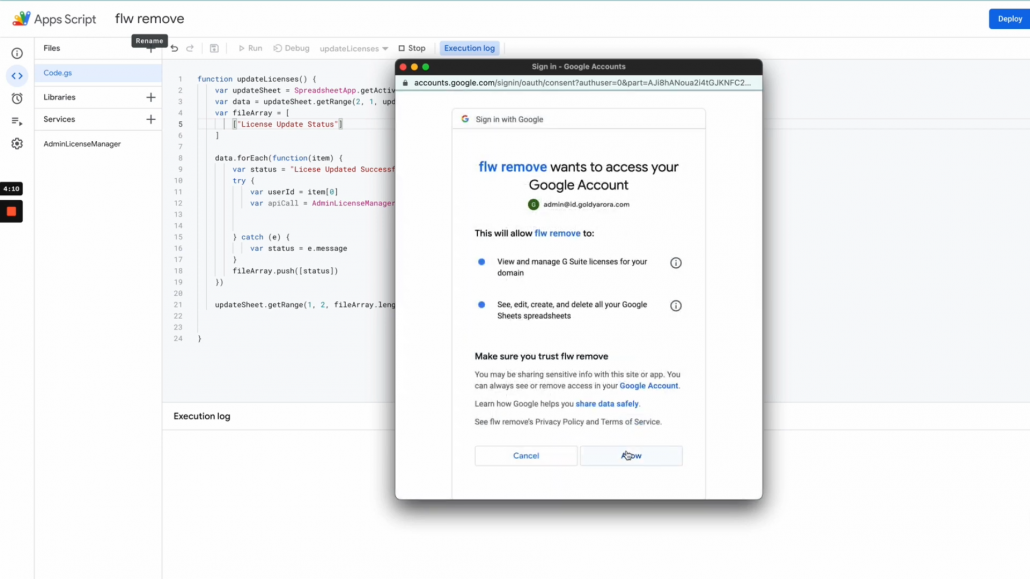Click the Google G logo in sign-in
Viewport: 1030px width, 579px height.
(465, 119)
